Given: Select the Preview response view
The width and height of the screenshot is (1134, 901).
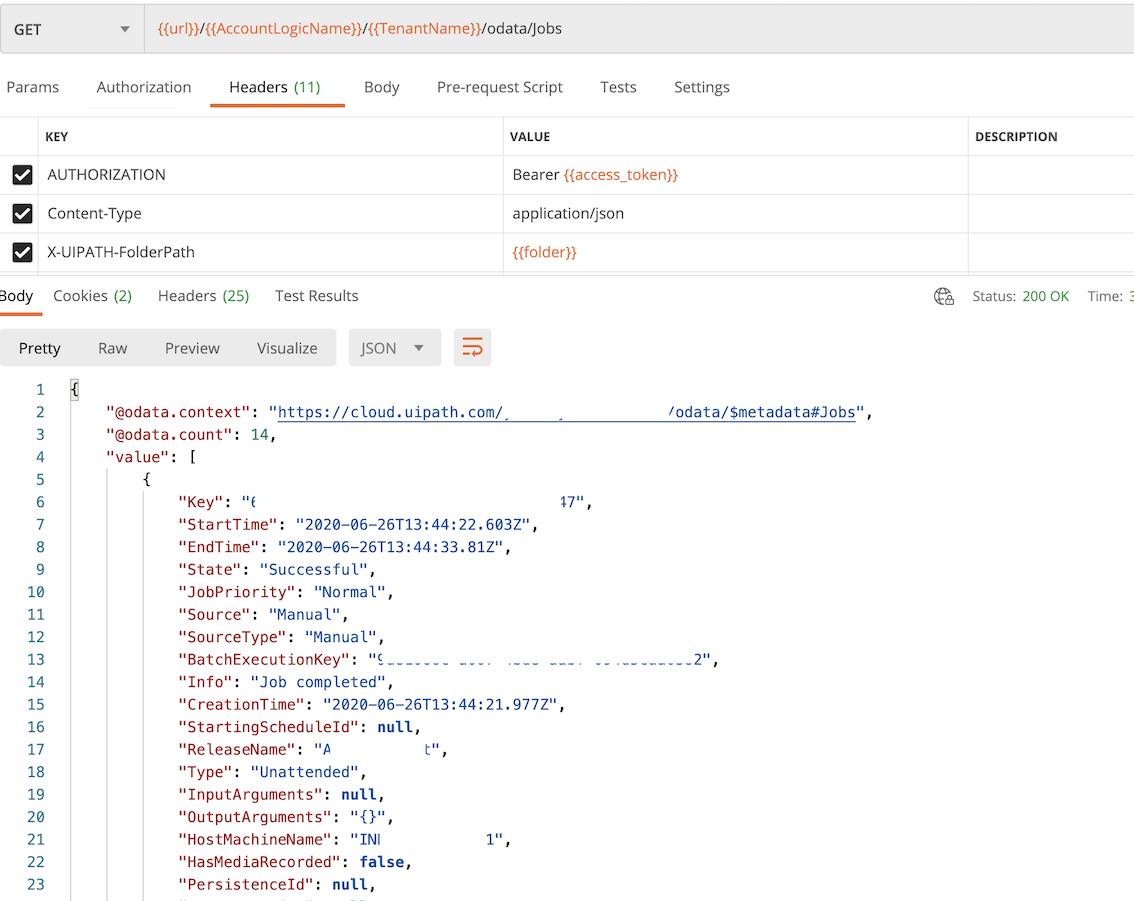Looking at the screenshot, I should [192, 348].
